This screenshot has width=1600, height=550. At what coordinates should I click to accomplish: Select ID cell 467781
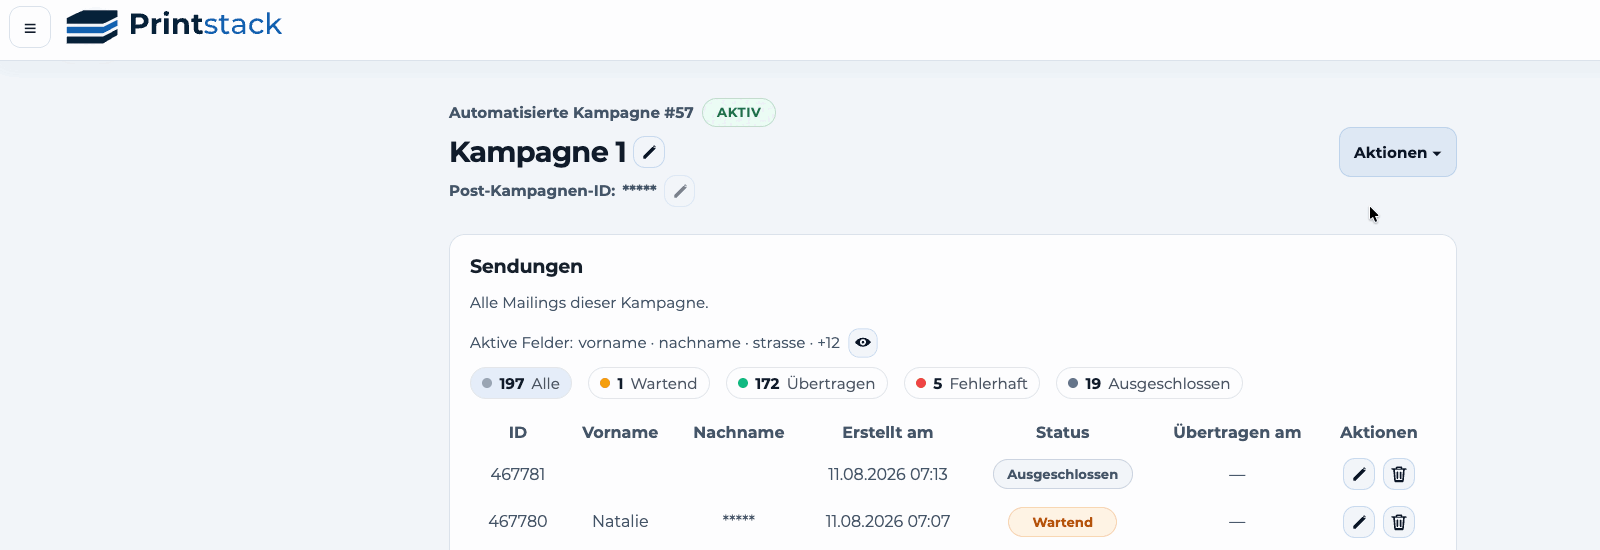click(518, 474)
